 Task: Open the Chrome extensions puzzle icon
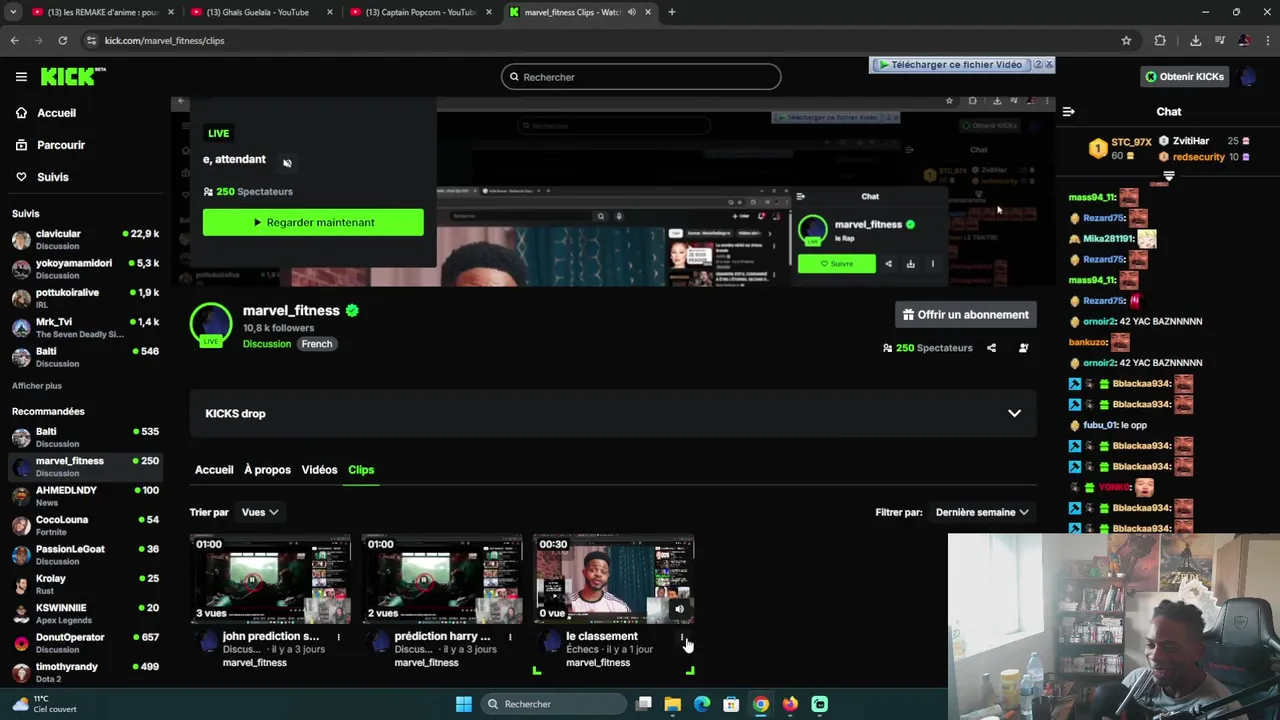point(1160,40)
